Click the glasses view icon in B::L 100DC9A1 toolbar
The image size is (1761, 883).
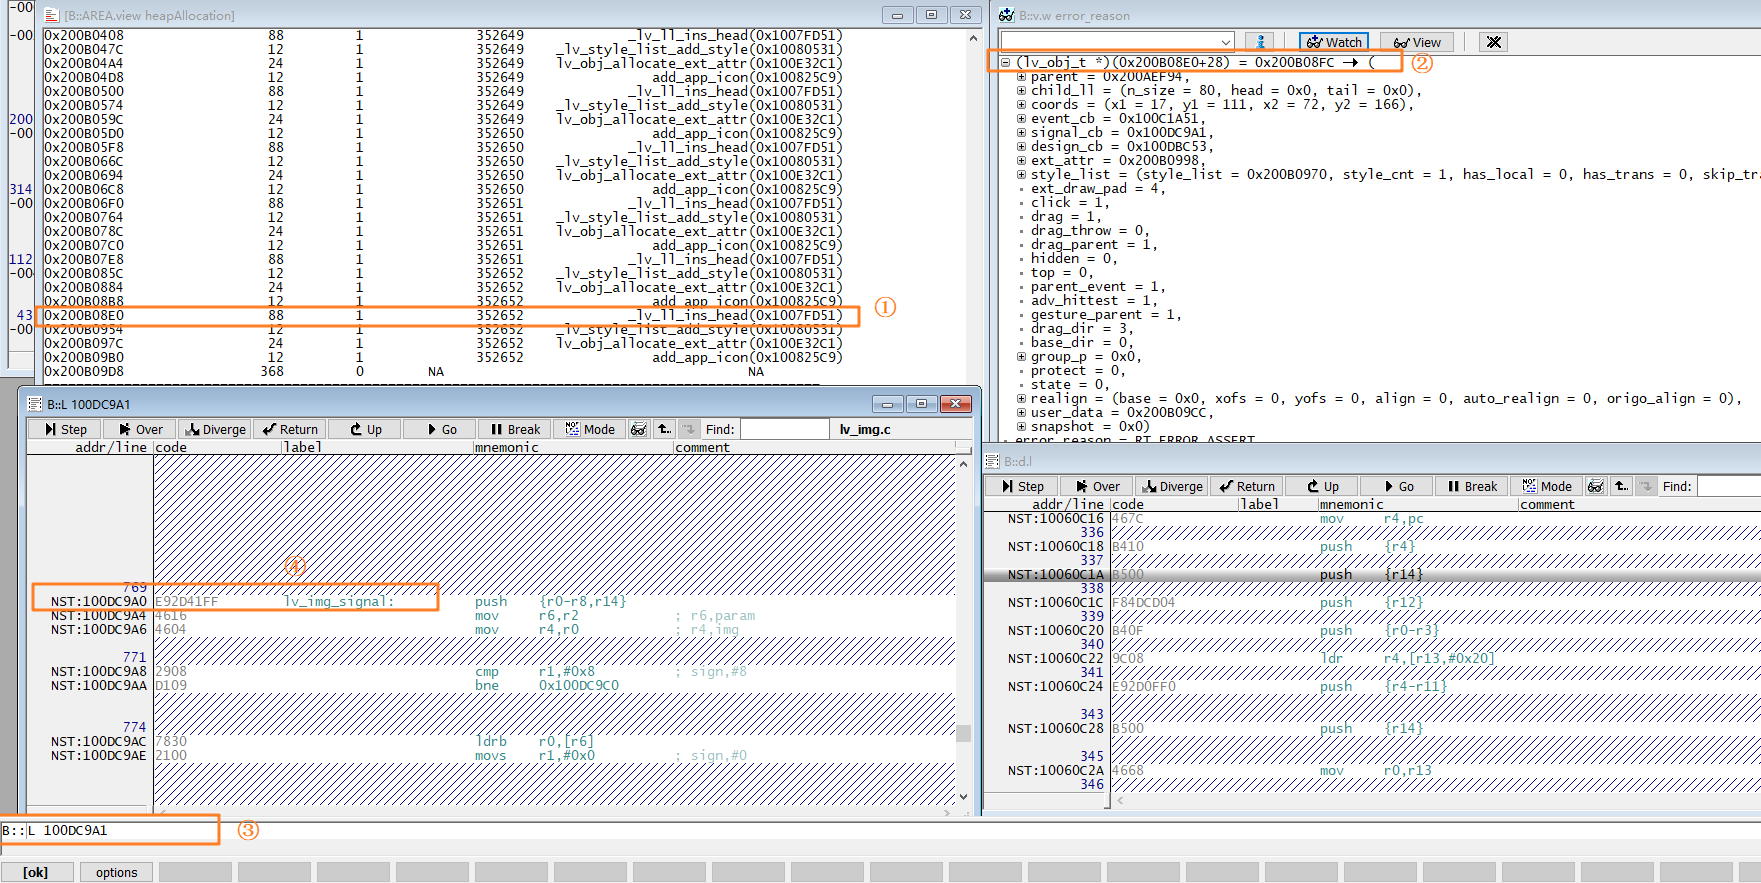pyautogui.click(x=639, y=429)
